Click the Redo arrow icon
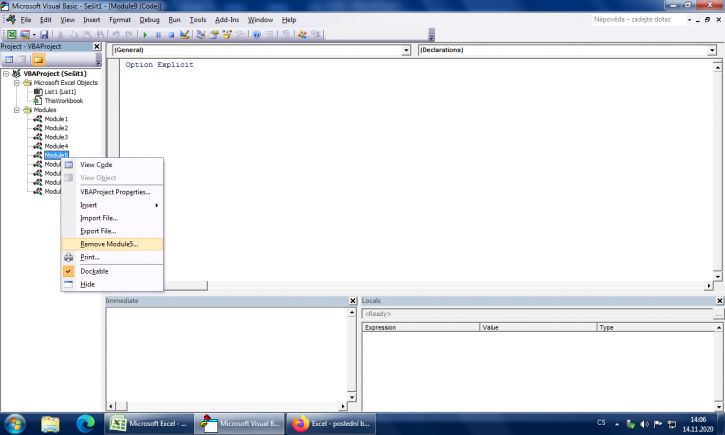 129,34
